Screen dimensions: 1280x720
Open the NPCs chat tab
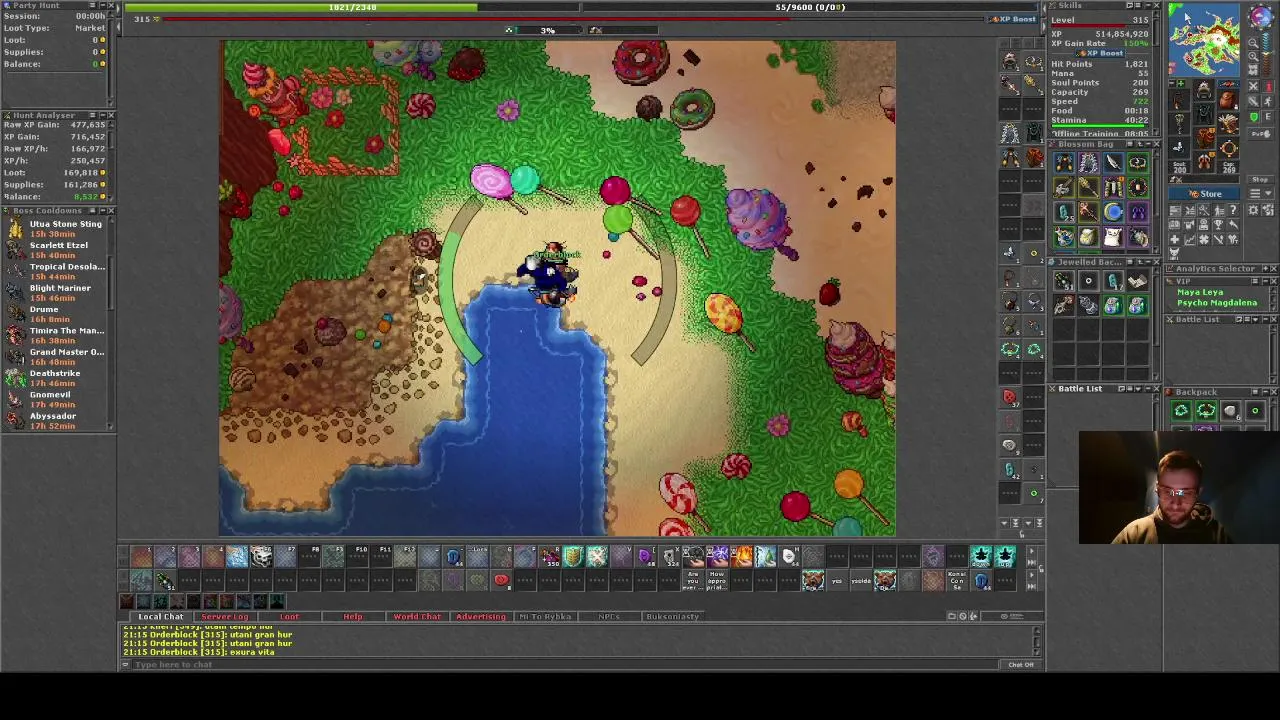609,616
